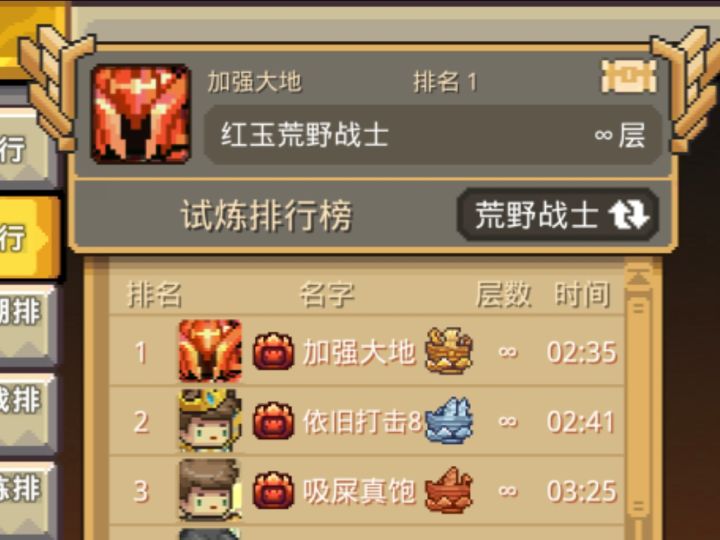The width and height of the screenshot is (720, 540).
Task: Select rank 1 player avatar
Action: click(210, 351)
